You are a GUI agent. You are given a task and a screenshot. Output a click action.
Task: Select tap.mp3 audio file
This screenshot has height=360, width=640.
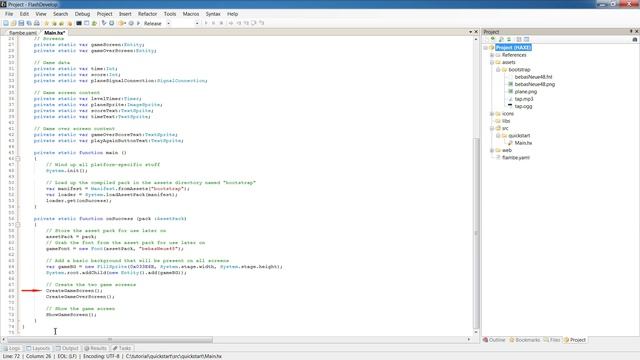(524, 99)
